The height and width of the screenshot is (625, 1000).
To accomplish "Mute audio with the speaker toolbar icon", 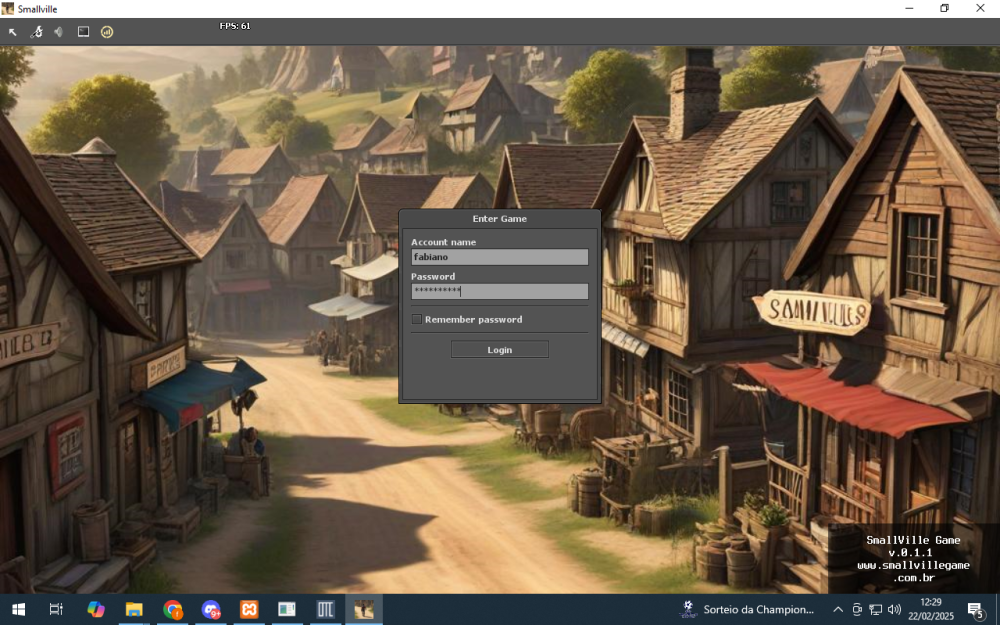I will 59,32.
